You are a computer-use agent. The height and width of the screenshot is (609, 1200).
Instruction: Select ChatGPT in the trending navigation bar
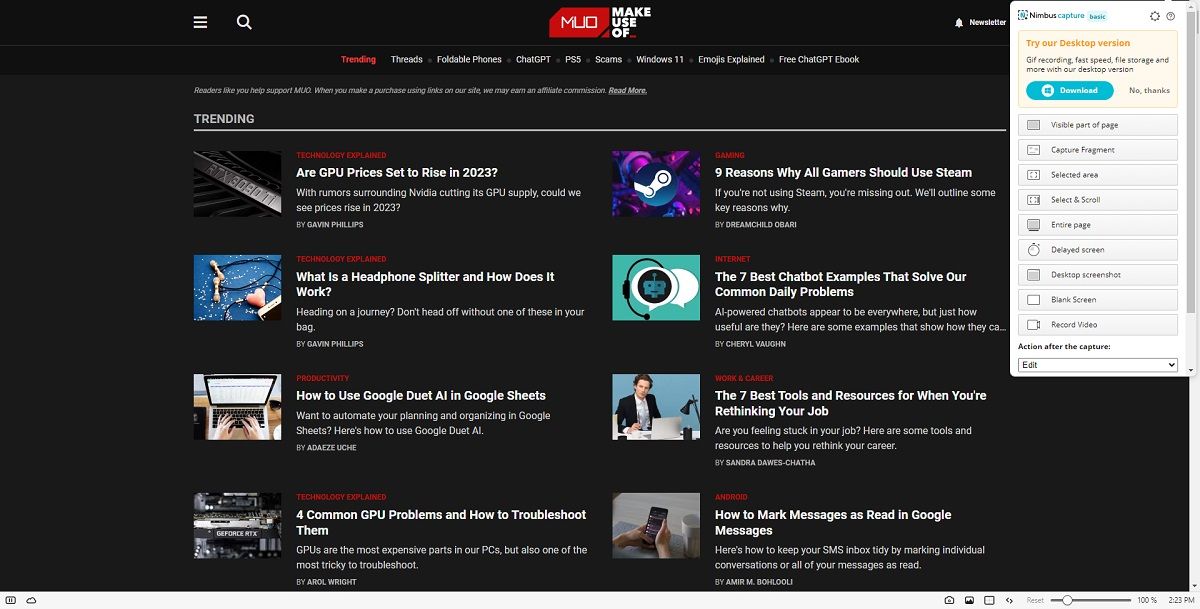coord(533,59)
